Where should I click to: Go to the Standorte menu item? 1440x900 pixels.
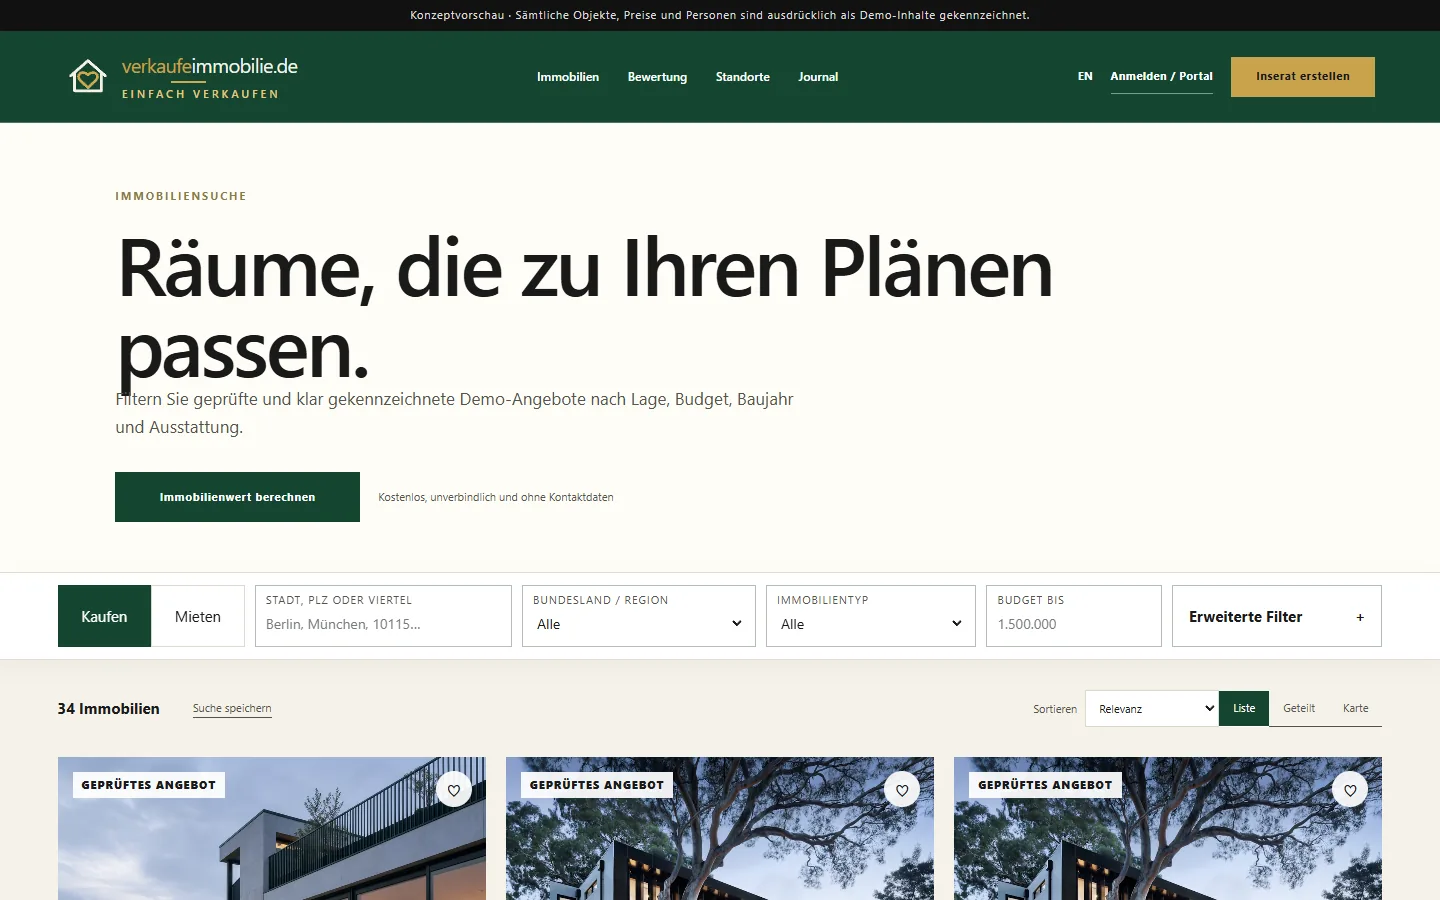(x=743, y=77)
